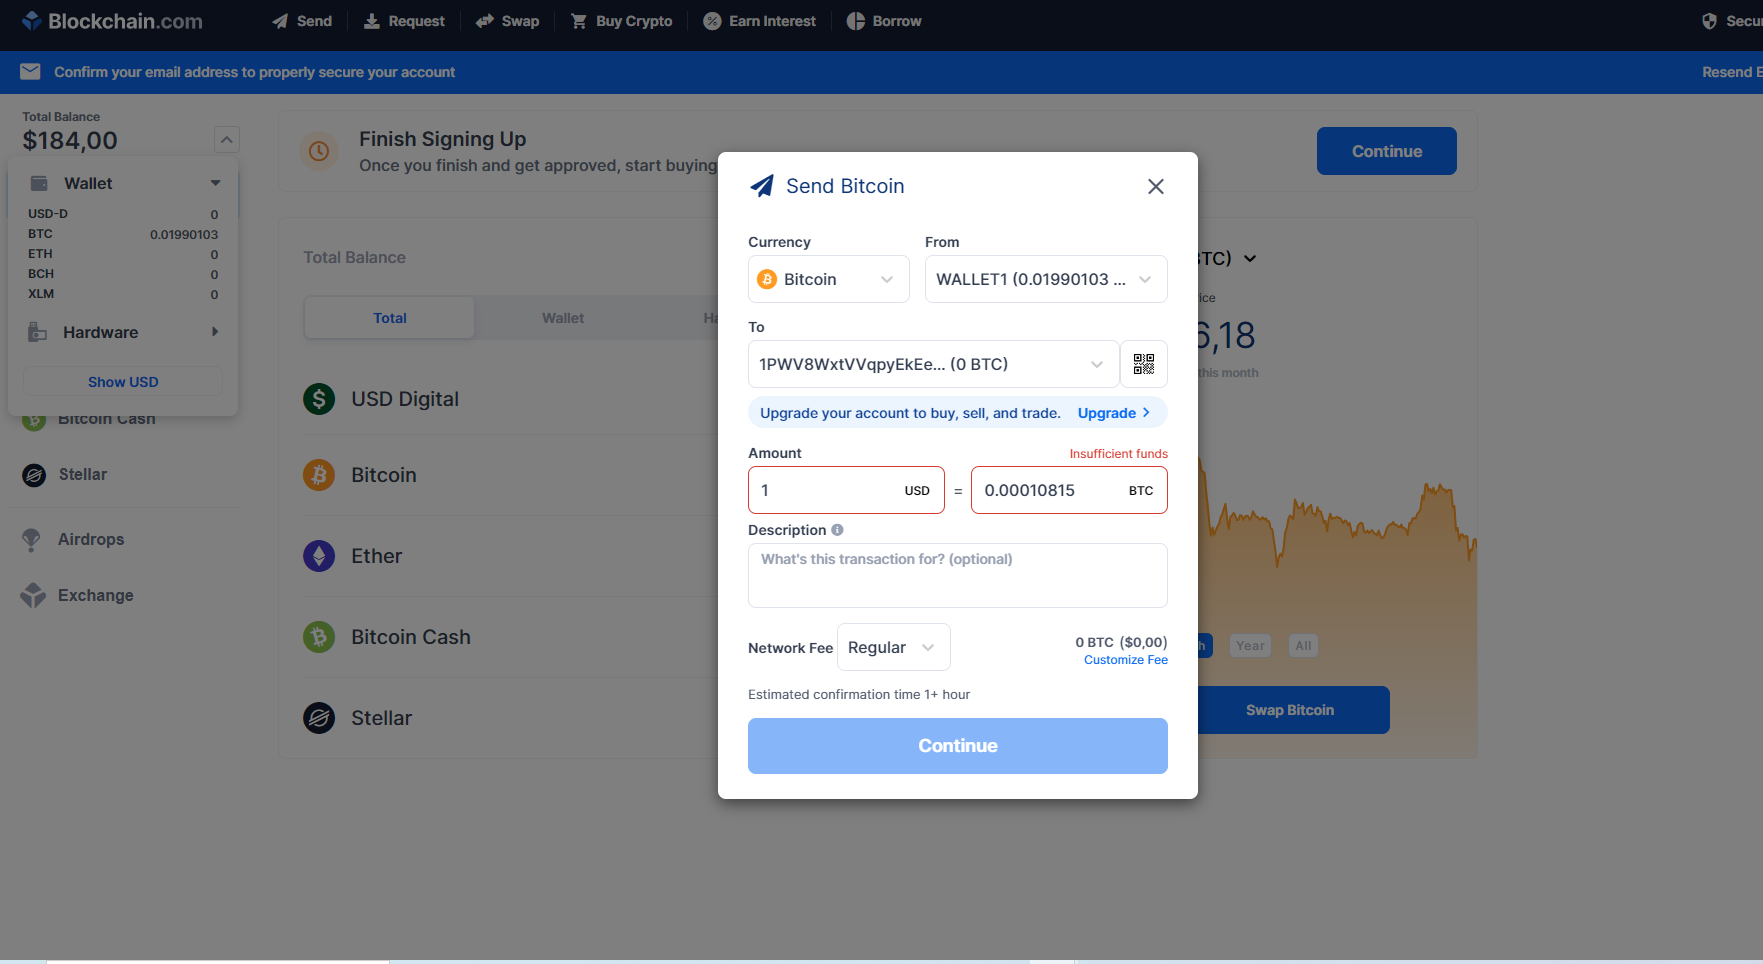Screen dimensions: 1763x964
Task: Click the Customize Fee link
Action: tap(1126, 660)
